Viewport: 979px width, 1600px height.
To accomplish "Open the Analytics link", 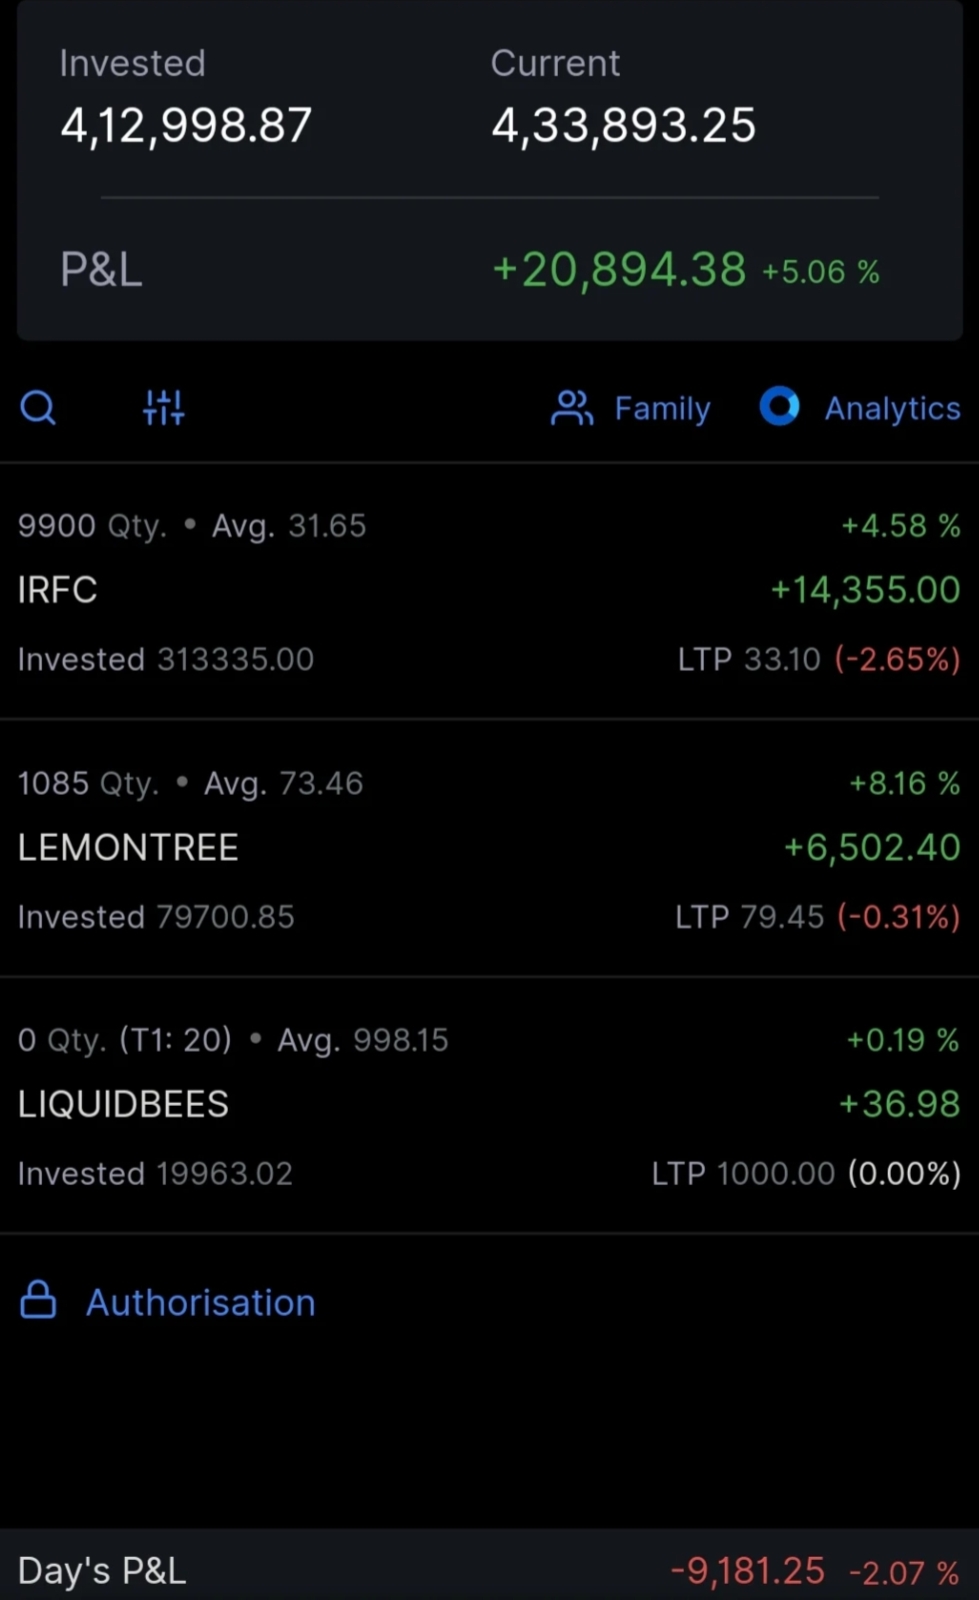I will click(892, 408).
